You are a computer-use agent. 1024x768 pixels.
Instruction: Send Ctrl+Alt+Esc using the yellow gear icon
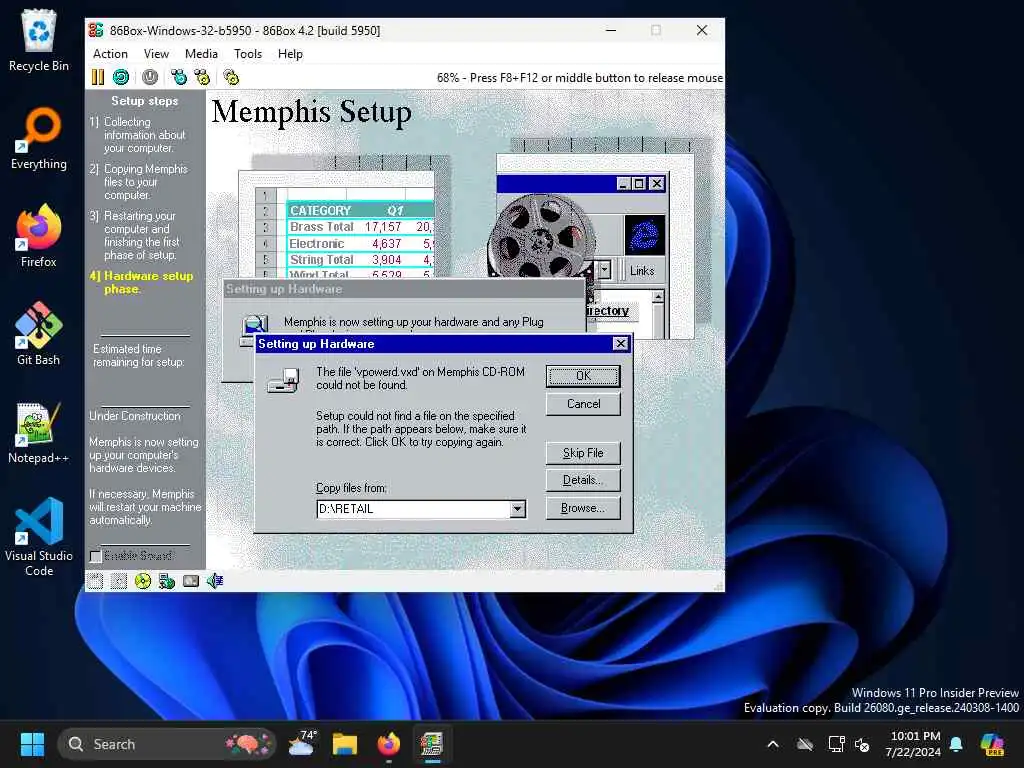click(x=202, y=77)
